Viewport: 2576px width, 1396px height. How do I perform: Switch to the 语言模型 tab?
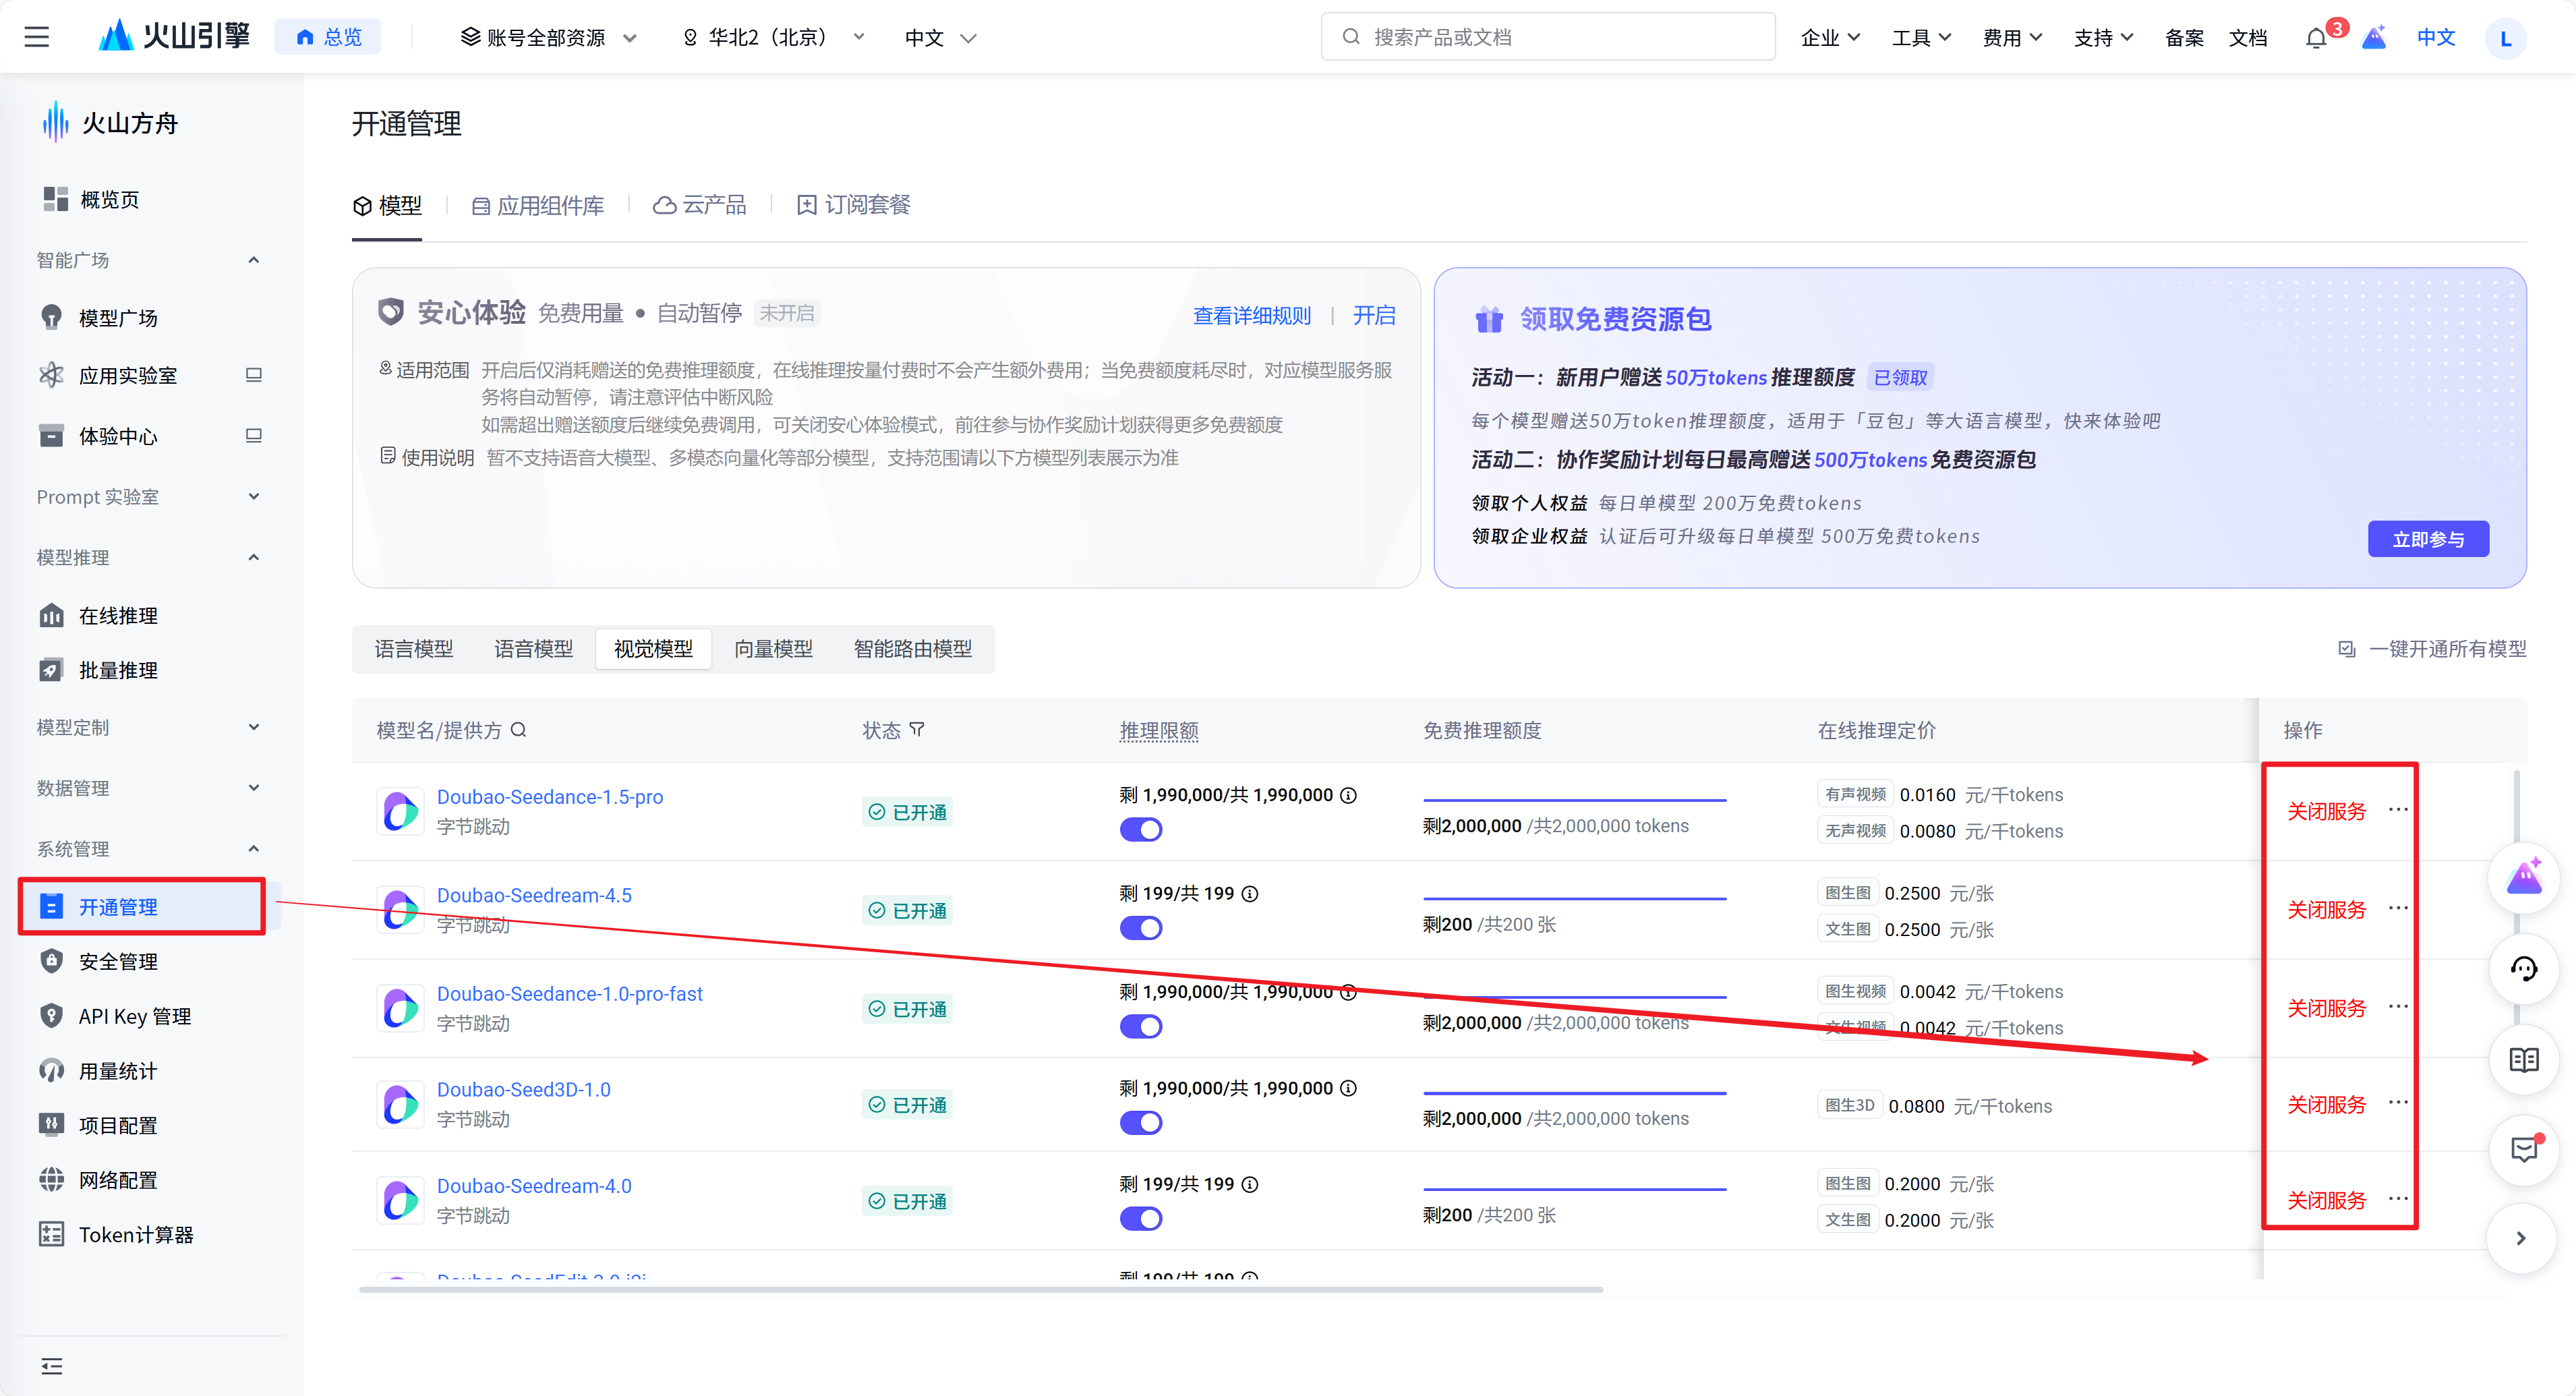click(x=413, y=649)
